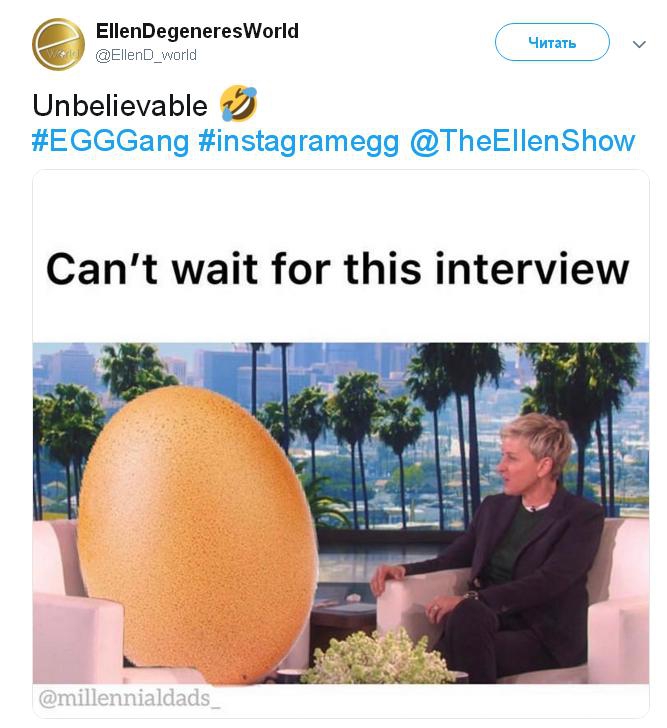
Task: Click the @EllenD_world handle
Action: (146, 55)
